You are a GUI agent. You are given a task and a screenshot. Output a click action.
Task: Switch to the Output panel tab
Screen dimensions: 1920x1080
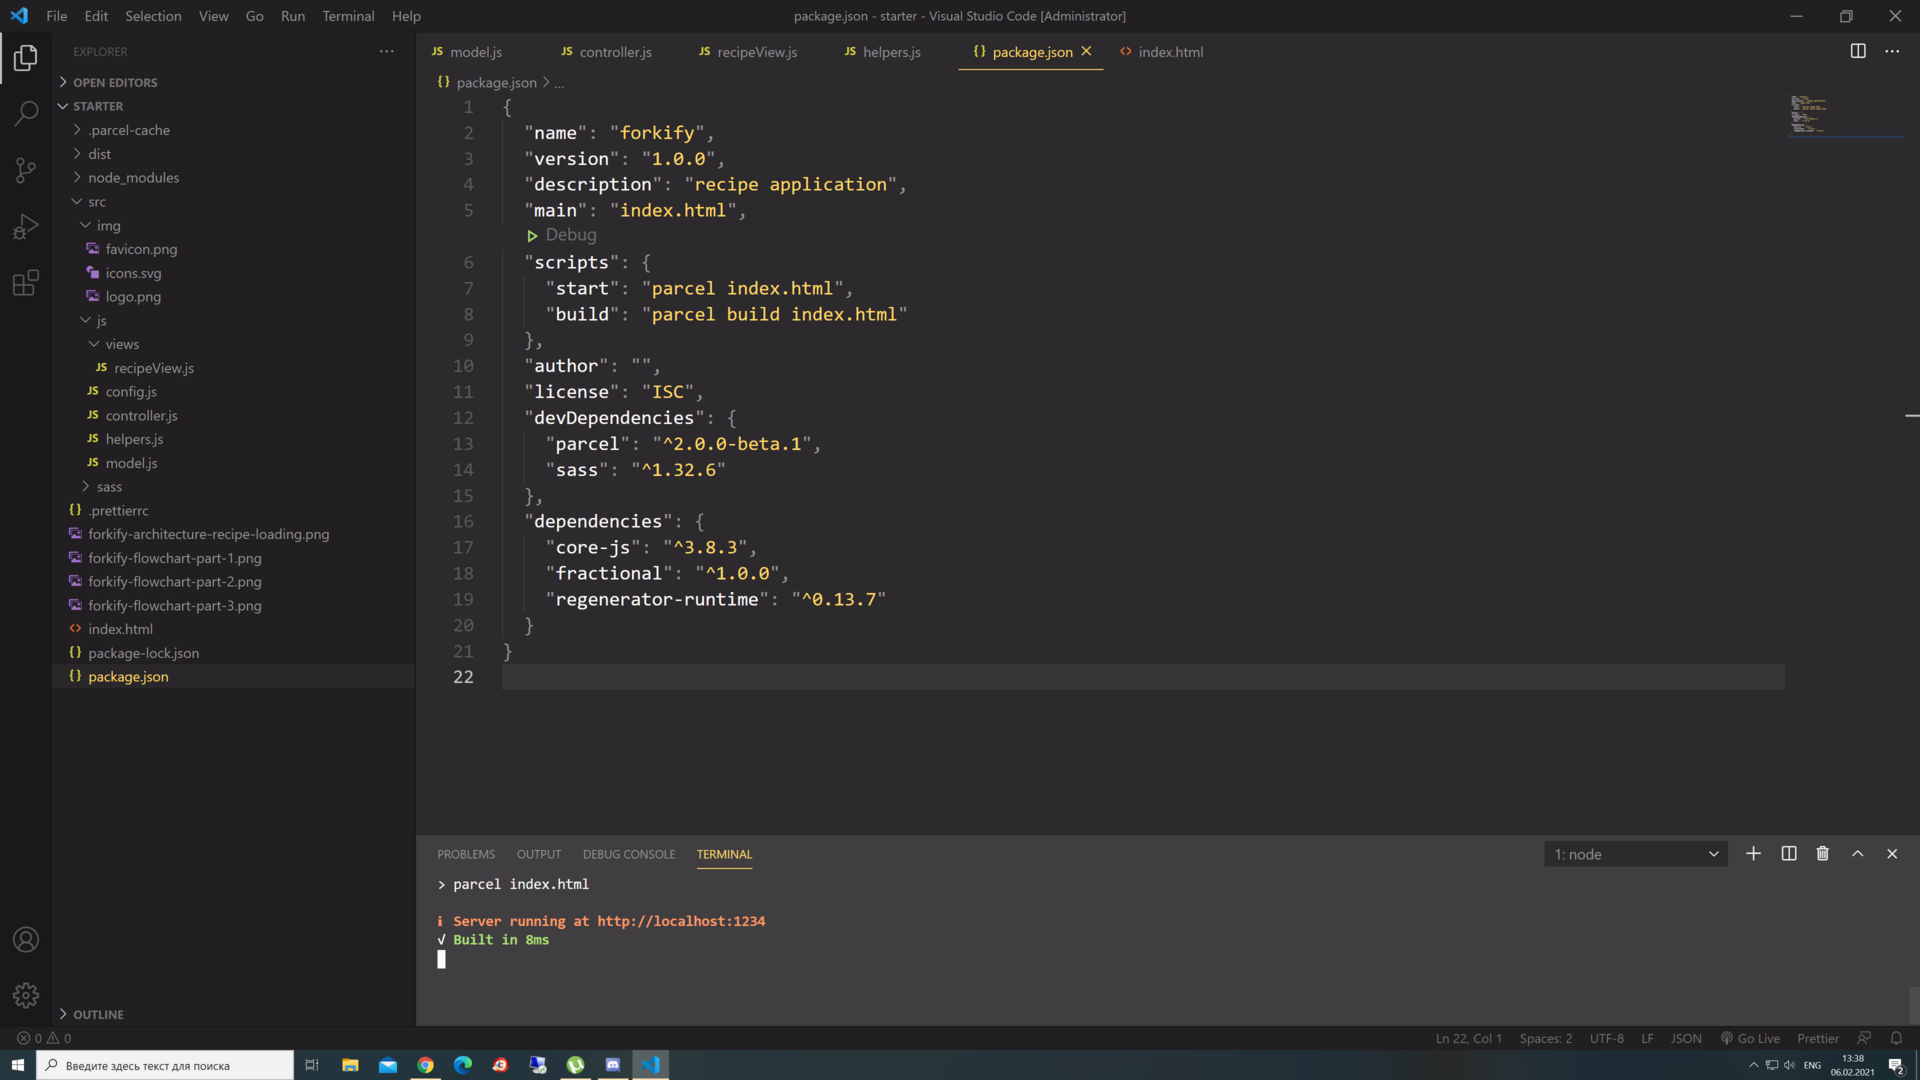point(539,854)
